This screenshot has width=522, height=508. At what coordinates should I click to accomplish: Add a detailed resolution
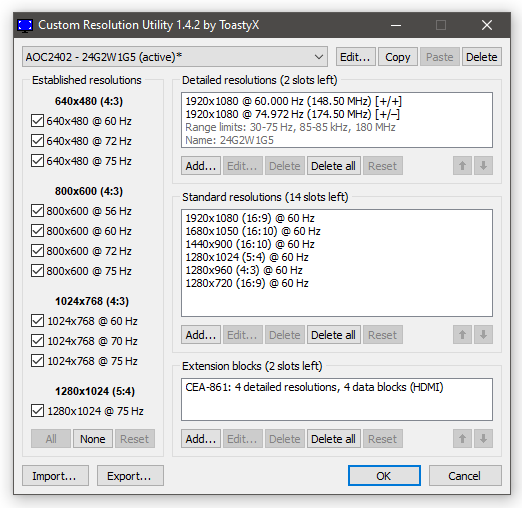(x=201, y=166)
